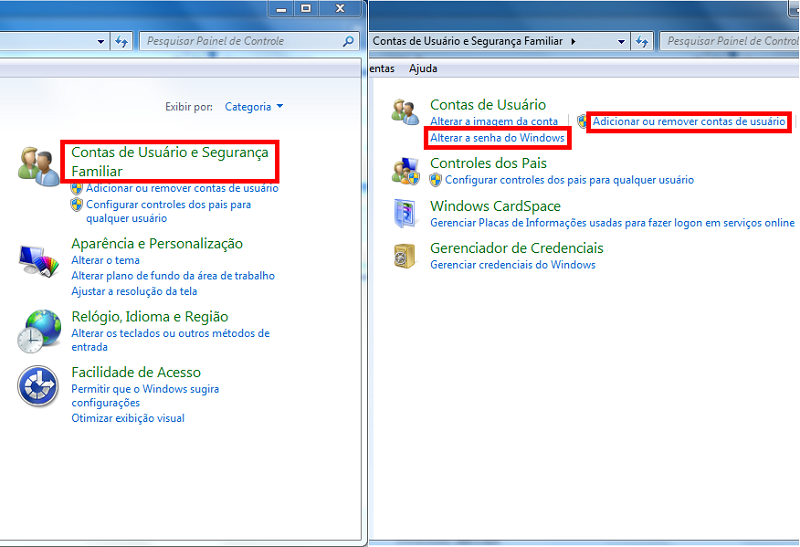
Task: Click the refresh button in right window
Action: tap(642, 41)
